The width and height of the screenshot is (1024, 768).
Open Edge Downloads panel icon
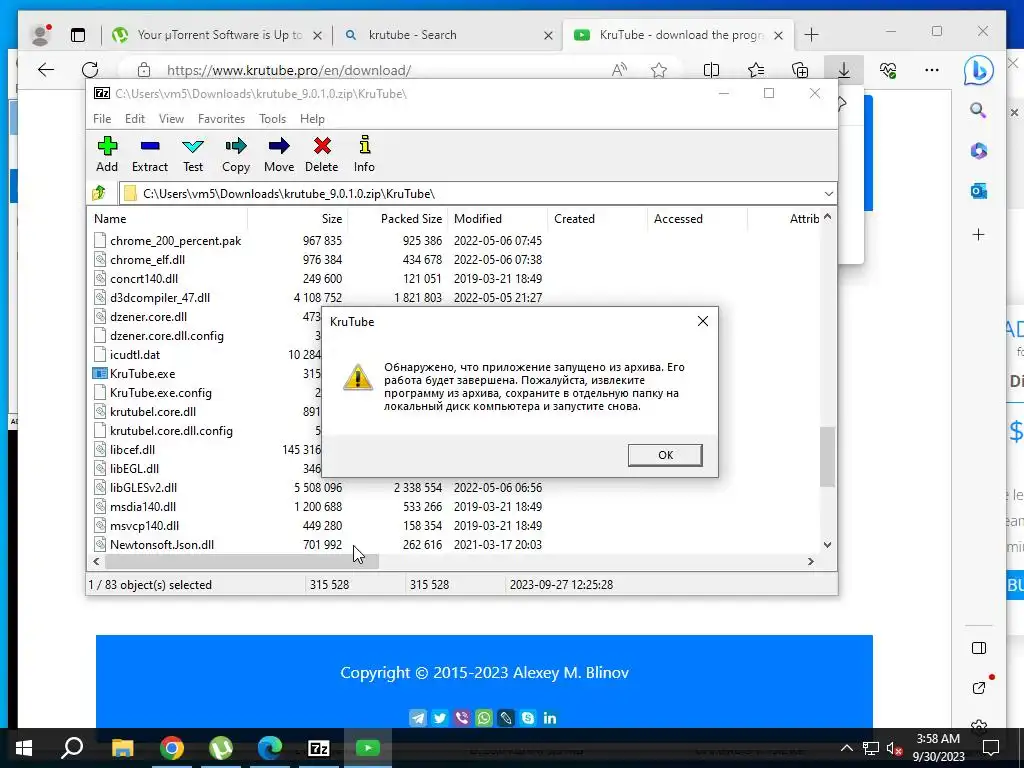coord(844,70)
